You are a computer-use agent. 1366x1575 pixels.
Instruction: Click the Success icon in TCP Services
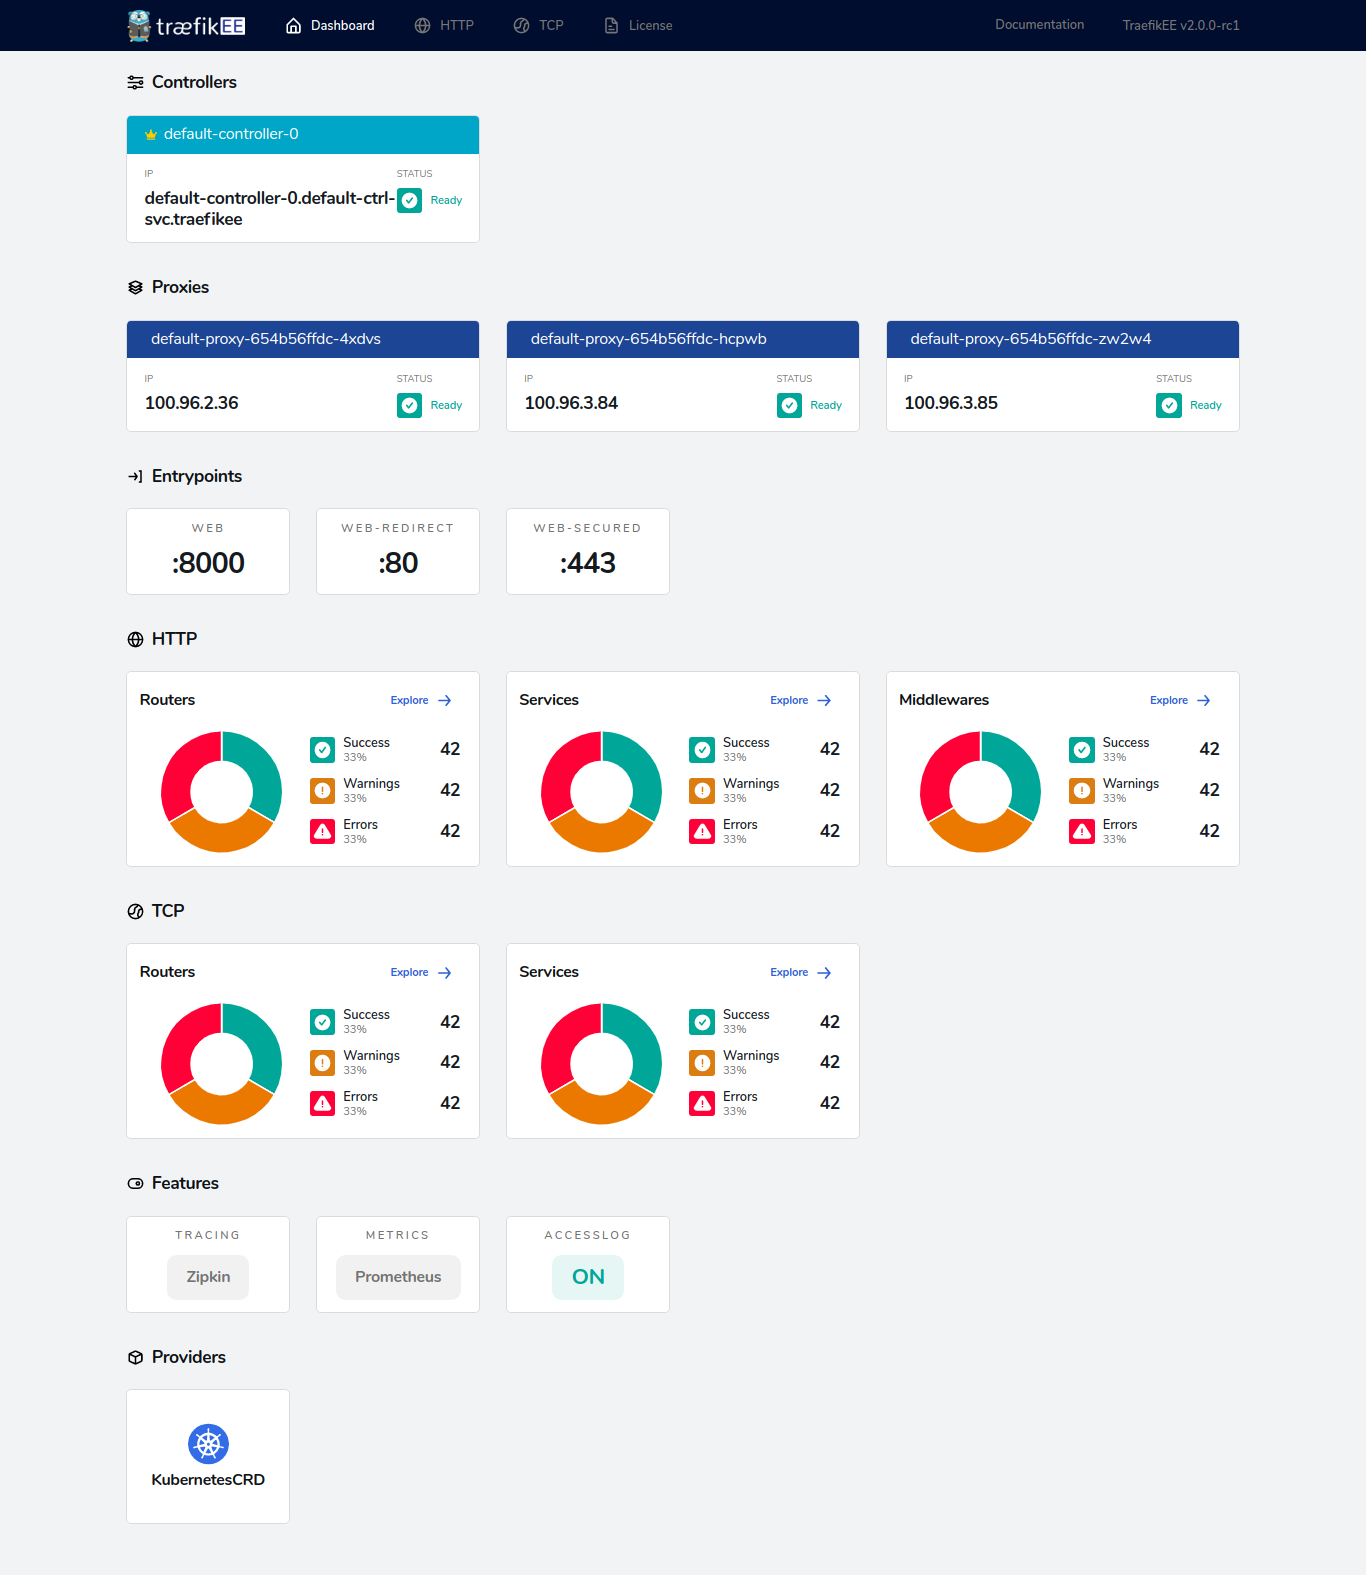coord(702,1021)
